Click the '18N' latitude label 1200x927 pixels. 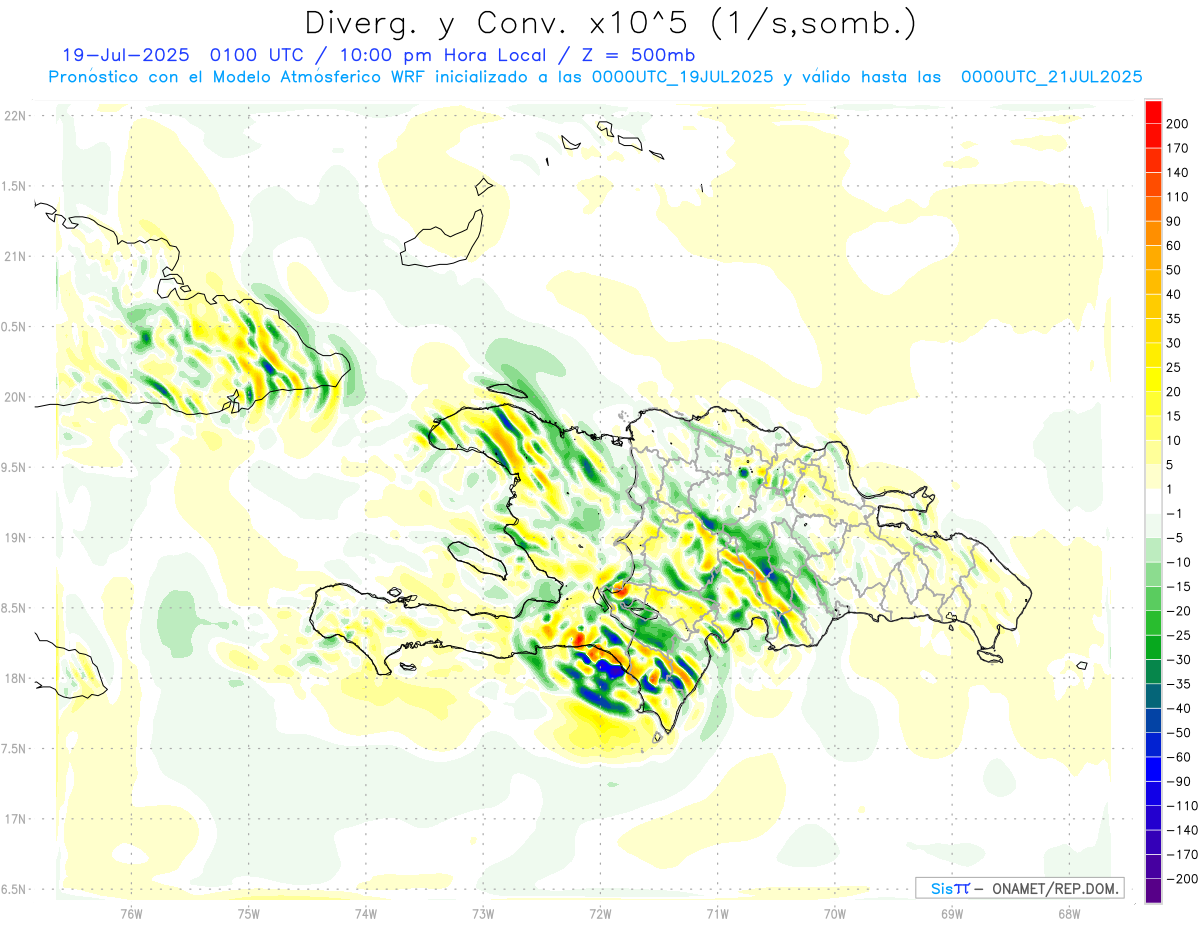pyautogui.click(x=15, y=679)
